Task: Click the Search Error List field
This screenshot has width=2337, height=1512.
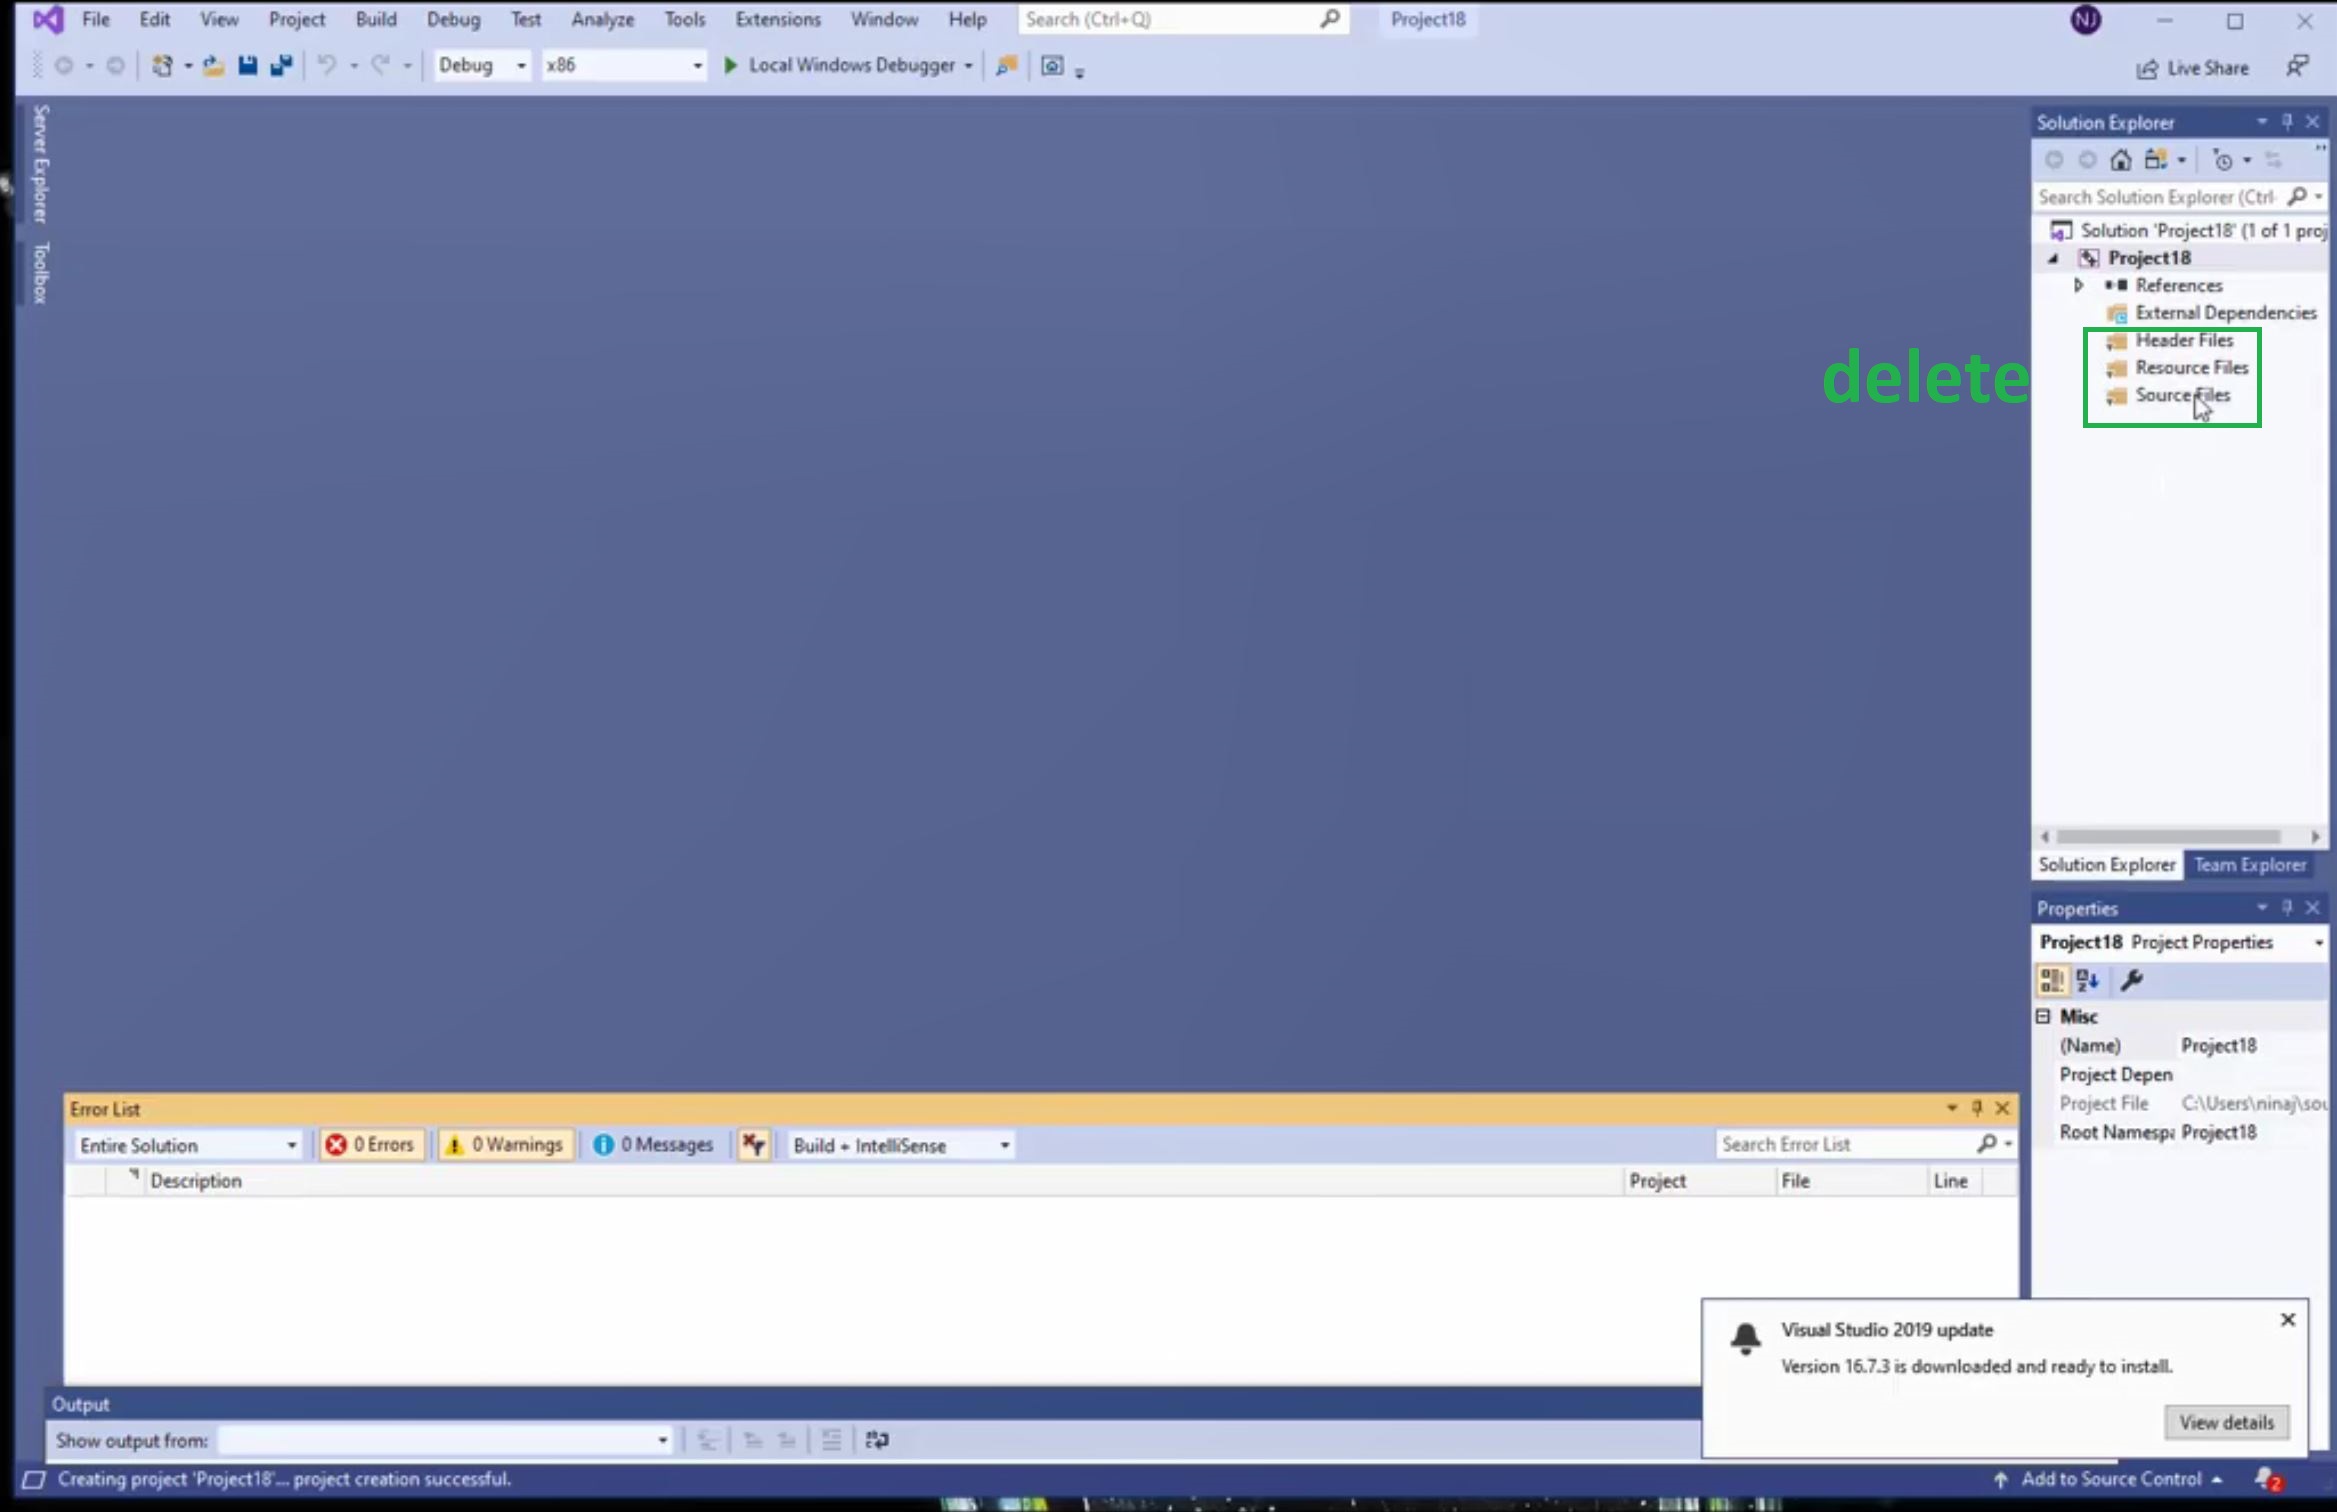Action: 1842,1145
